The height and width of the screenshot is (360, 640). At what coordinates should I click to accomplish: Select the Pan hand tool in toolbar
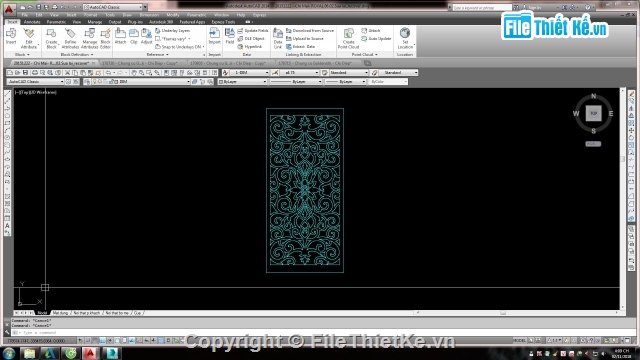pyautogui.click(x=134, y=73)
